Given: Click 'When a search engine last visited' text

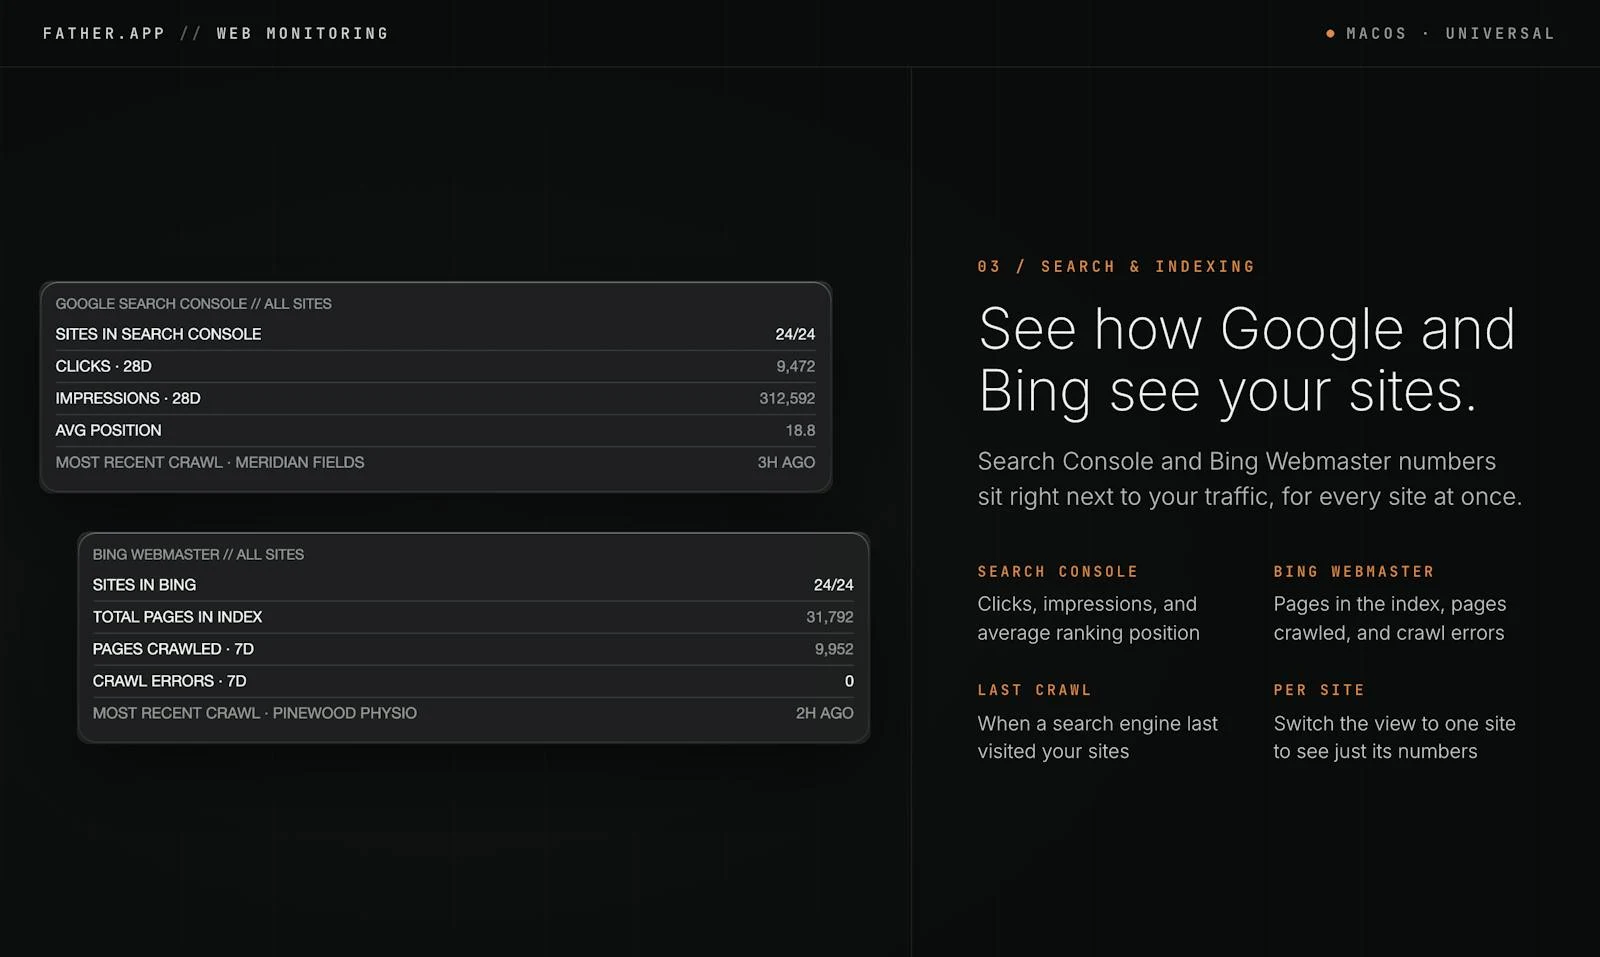Looking at the screenshot, I should [x=1097, y=737].
